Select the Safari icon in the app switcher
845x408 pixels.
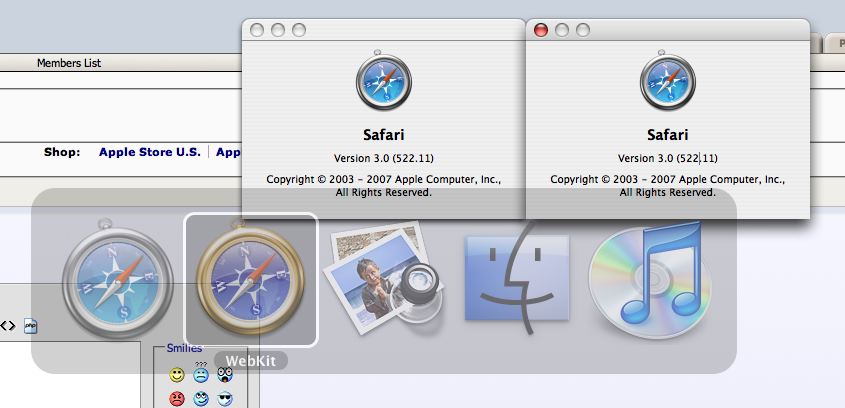pos(117,279)
